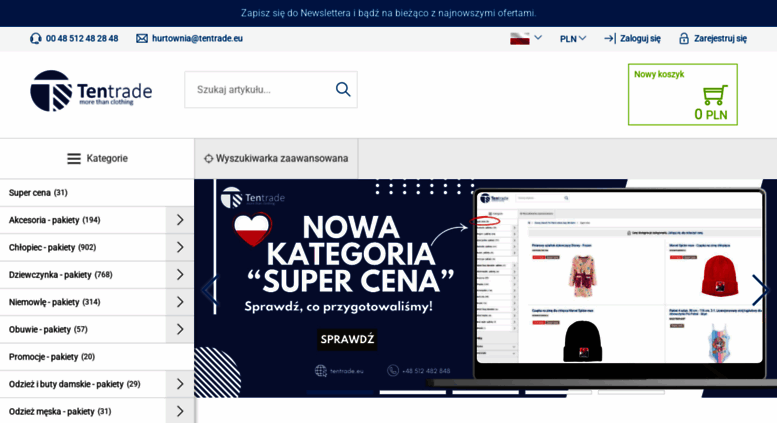
Task: Expand Obuwie - pakiety subcategories
Action: [180, 329]
